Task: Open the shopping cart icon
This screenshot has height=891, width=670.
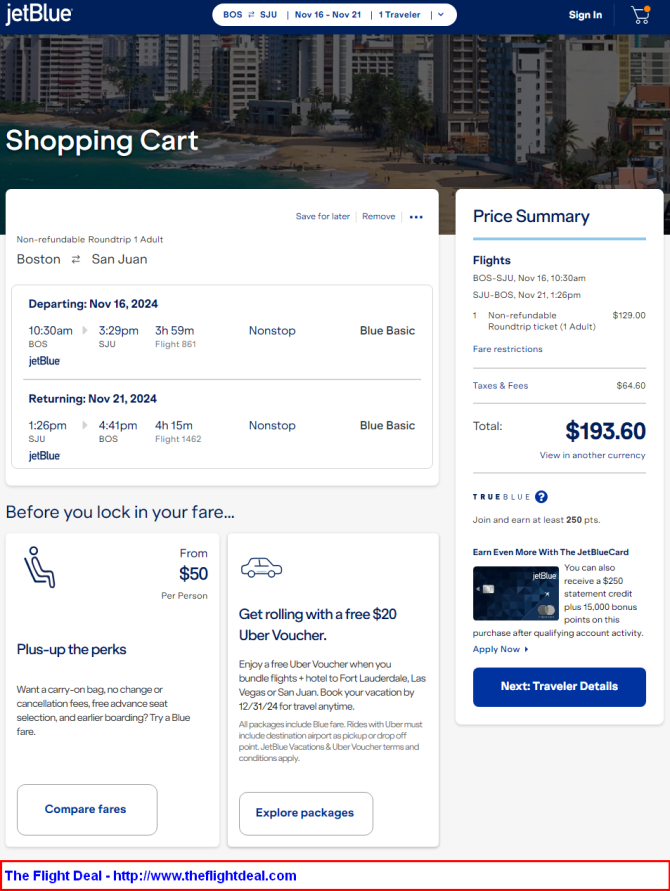Action: 641,15
